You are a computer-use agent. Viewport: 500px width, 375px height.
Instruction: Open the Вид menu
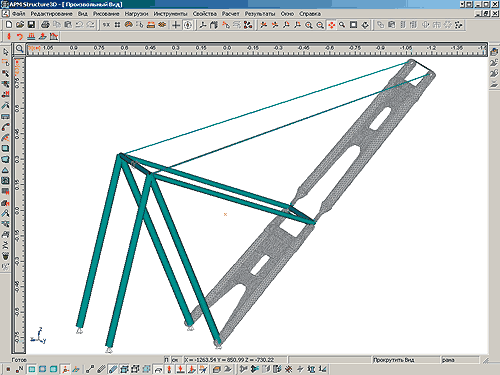tap(83, 14)
